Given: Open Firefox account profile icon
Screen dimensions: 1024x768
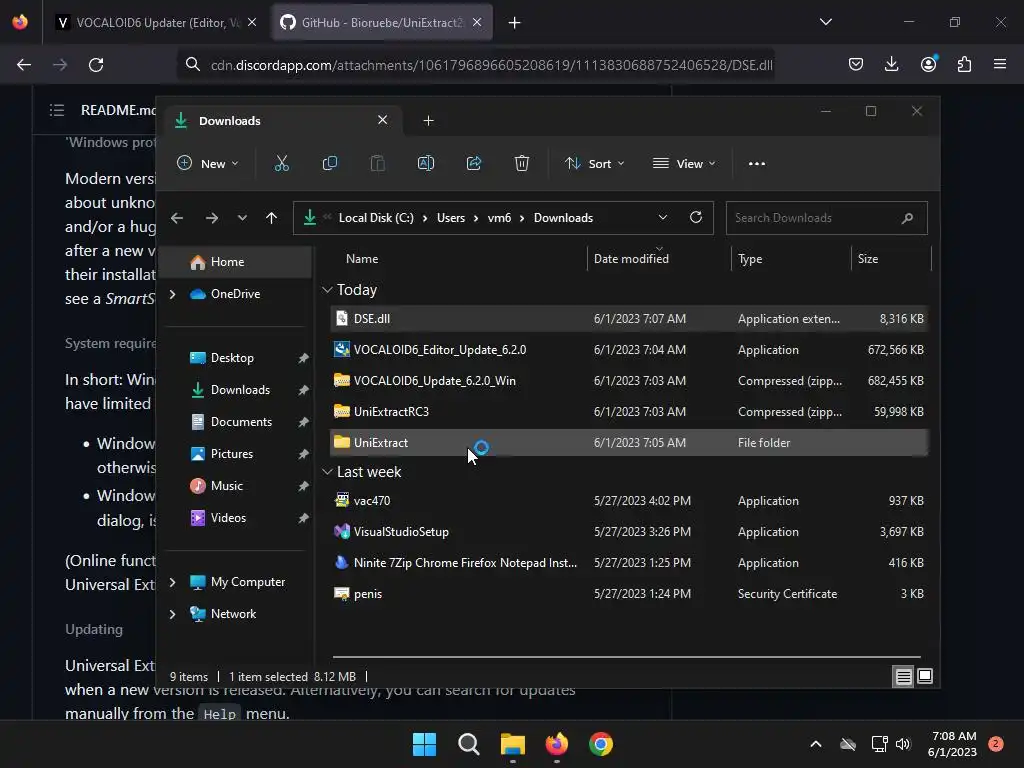Looking at the screenshot, I should pyautogui.click(x=929, y=63).
